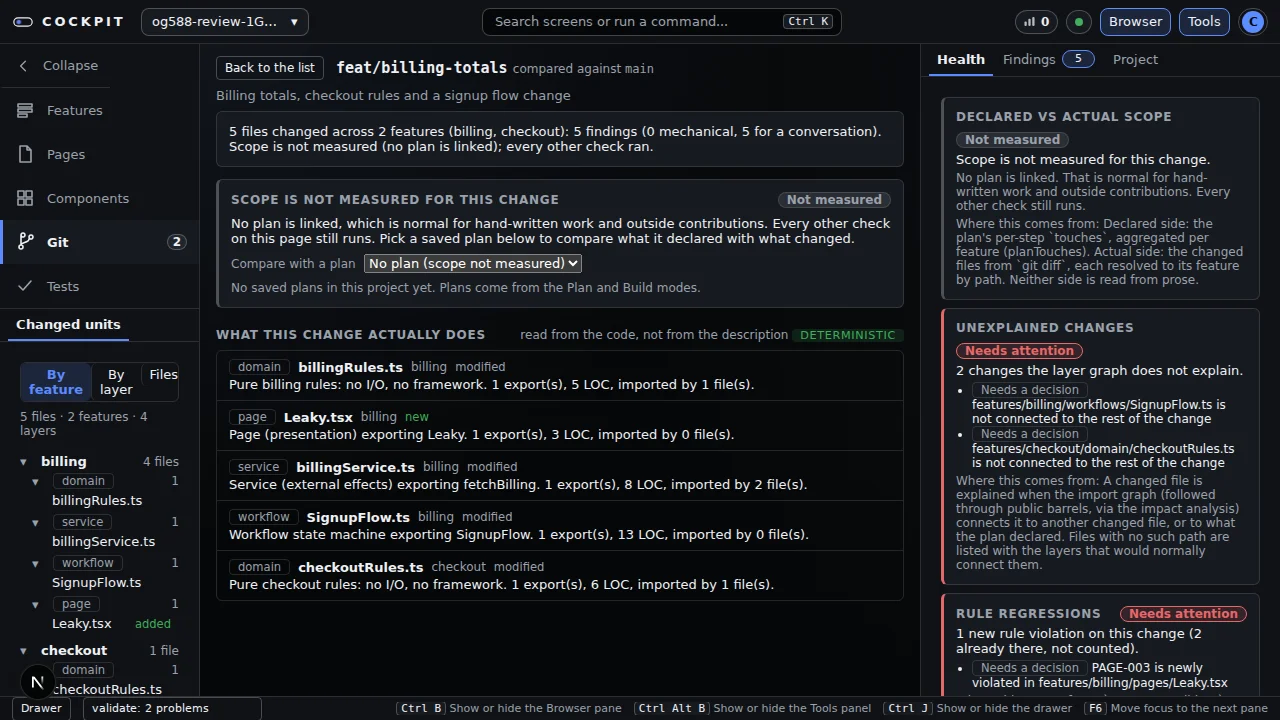Click the Back to the list button

[x=270, y=68]
